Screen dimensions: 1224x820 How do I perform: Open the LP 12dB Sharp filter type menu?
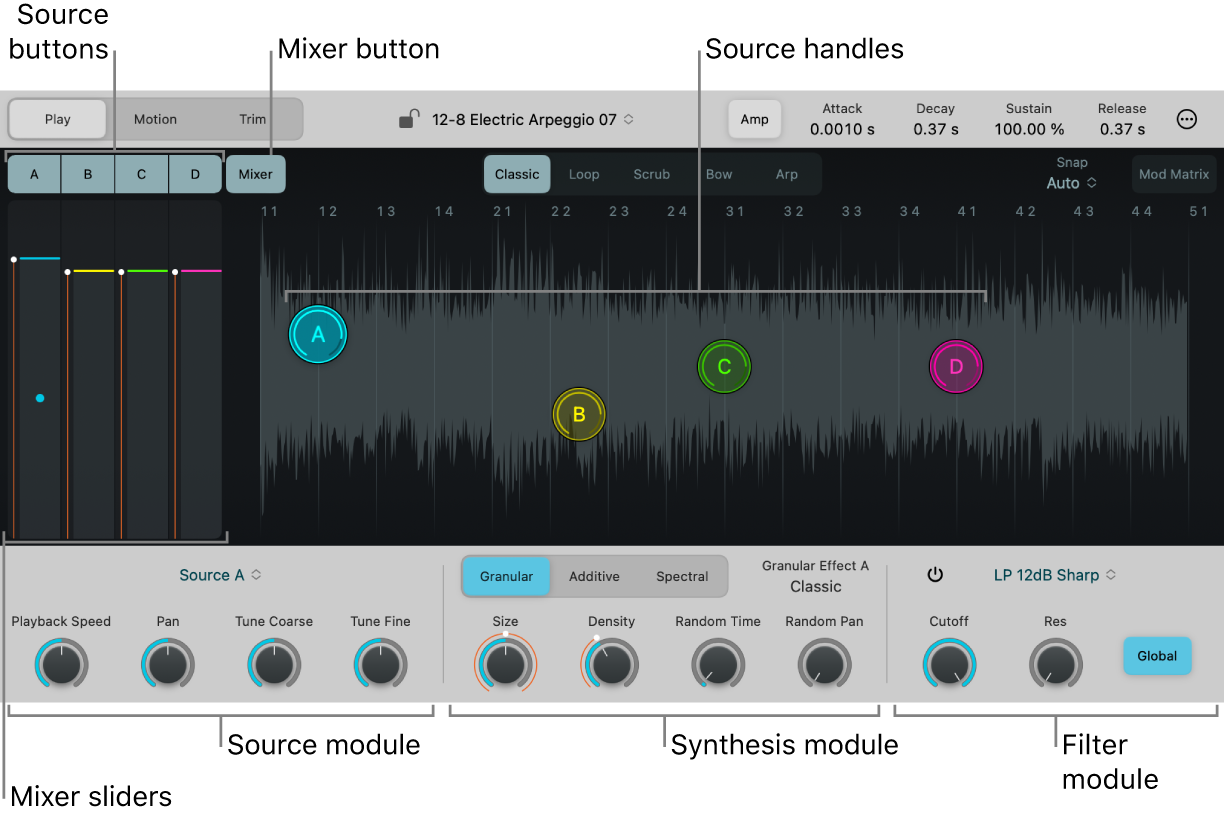[1055, 575]
